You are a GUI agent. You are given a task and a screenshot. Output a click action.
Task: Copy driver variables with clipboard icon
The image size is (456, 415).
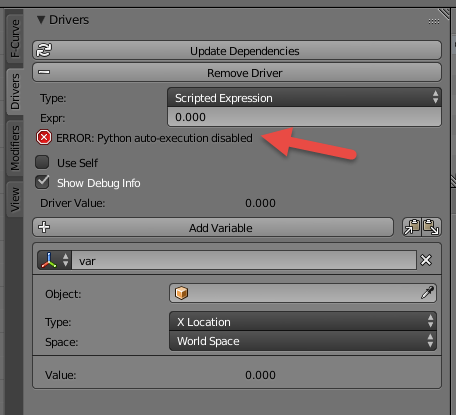coord(412,227)
